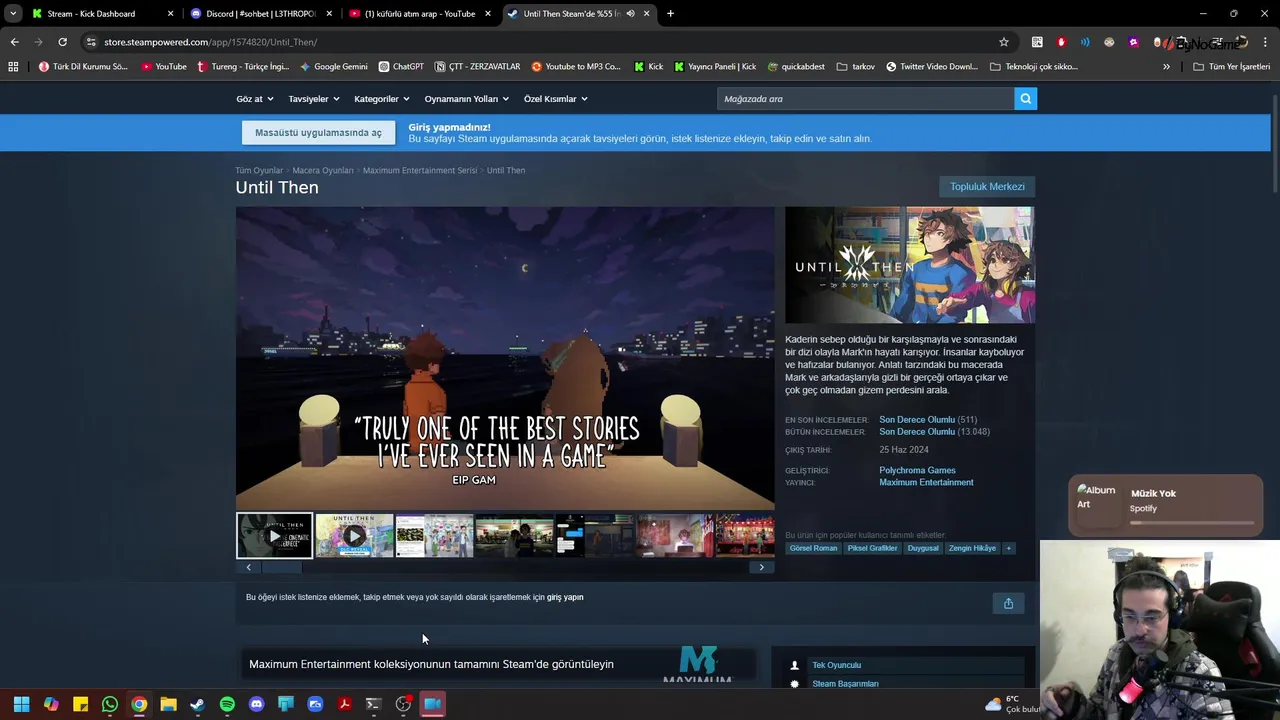Screen dimensions: 1280x720
Task: Click the Macera Oyunları breadcrumb
Action: 323,170
